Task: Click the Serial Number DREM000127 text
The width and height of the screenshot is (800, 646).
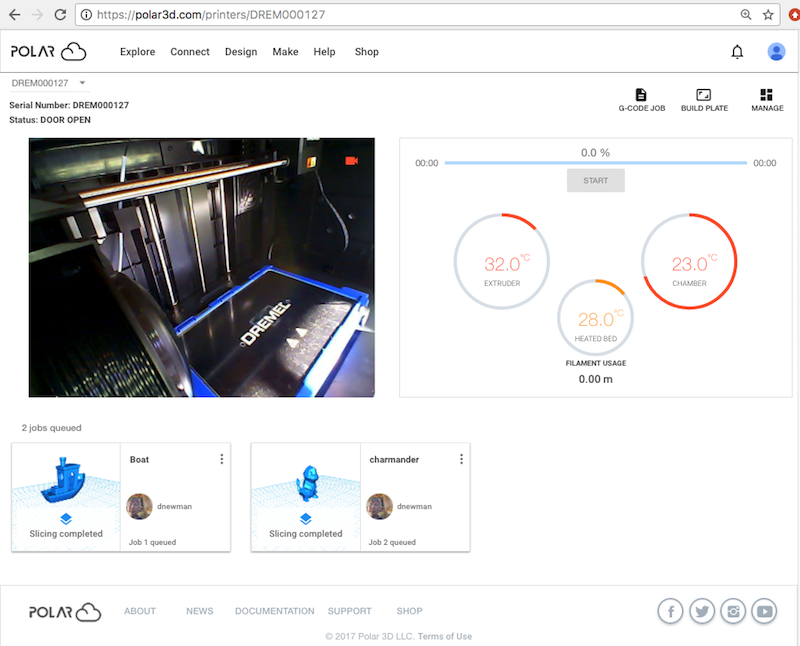Action: coord(69,105)
